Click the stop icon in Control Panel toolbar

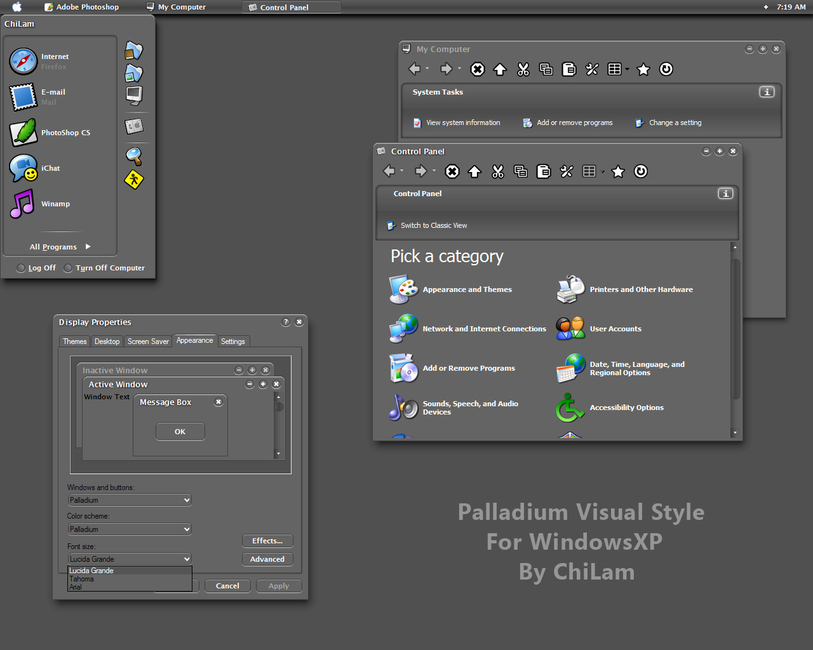[x=452, y=171]
